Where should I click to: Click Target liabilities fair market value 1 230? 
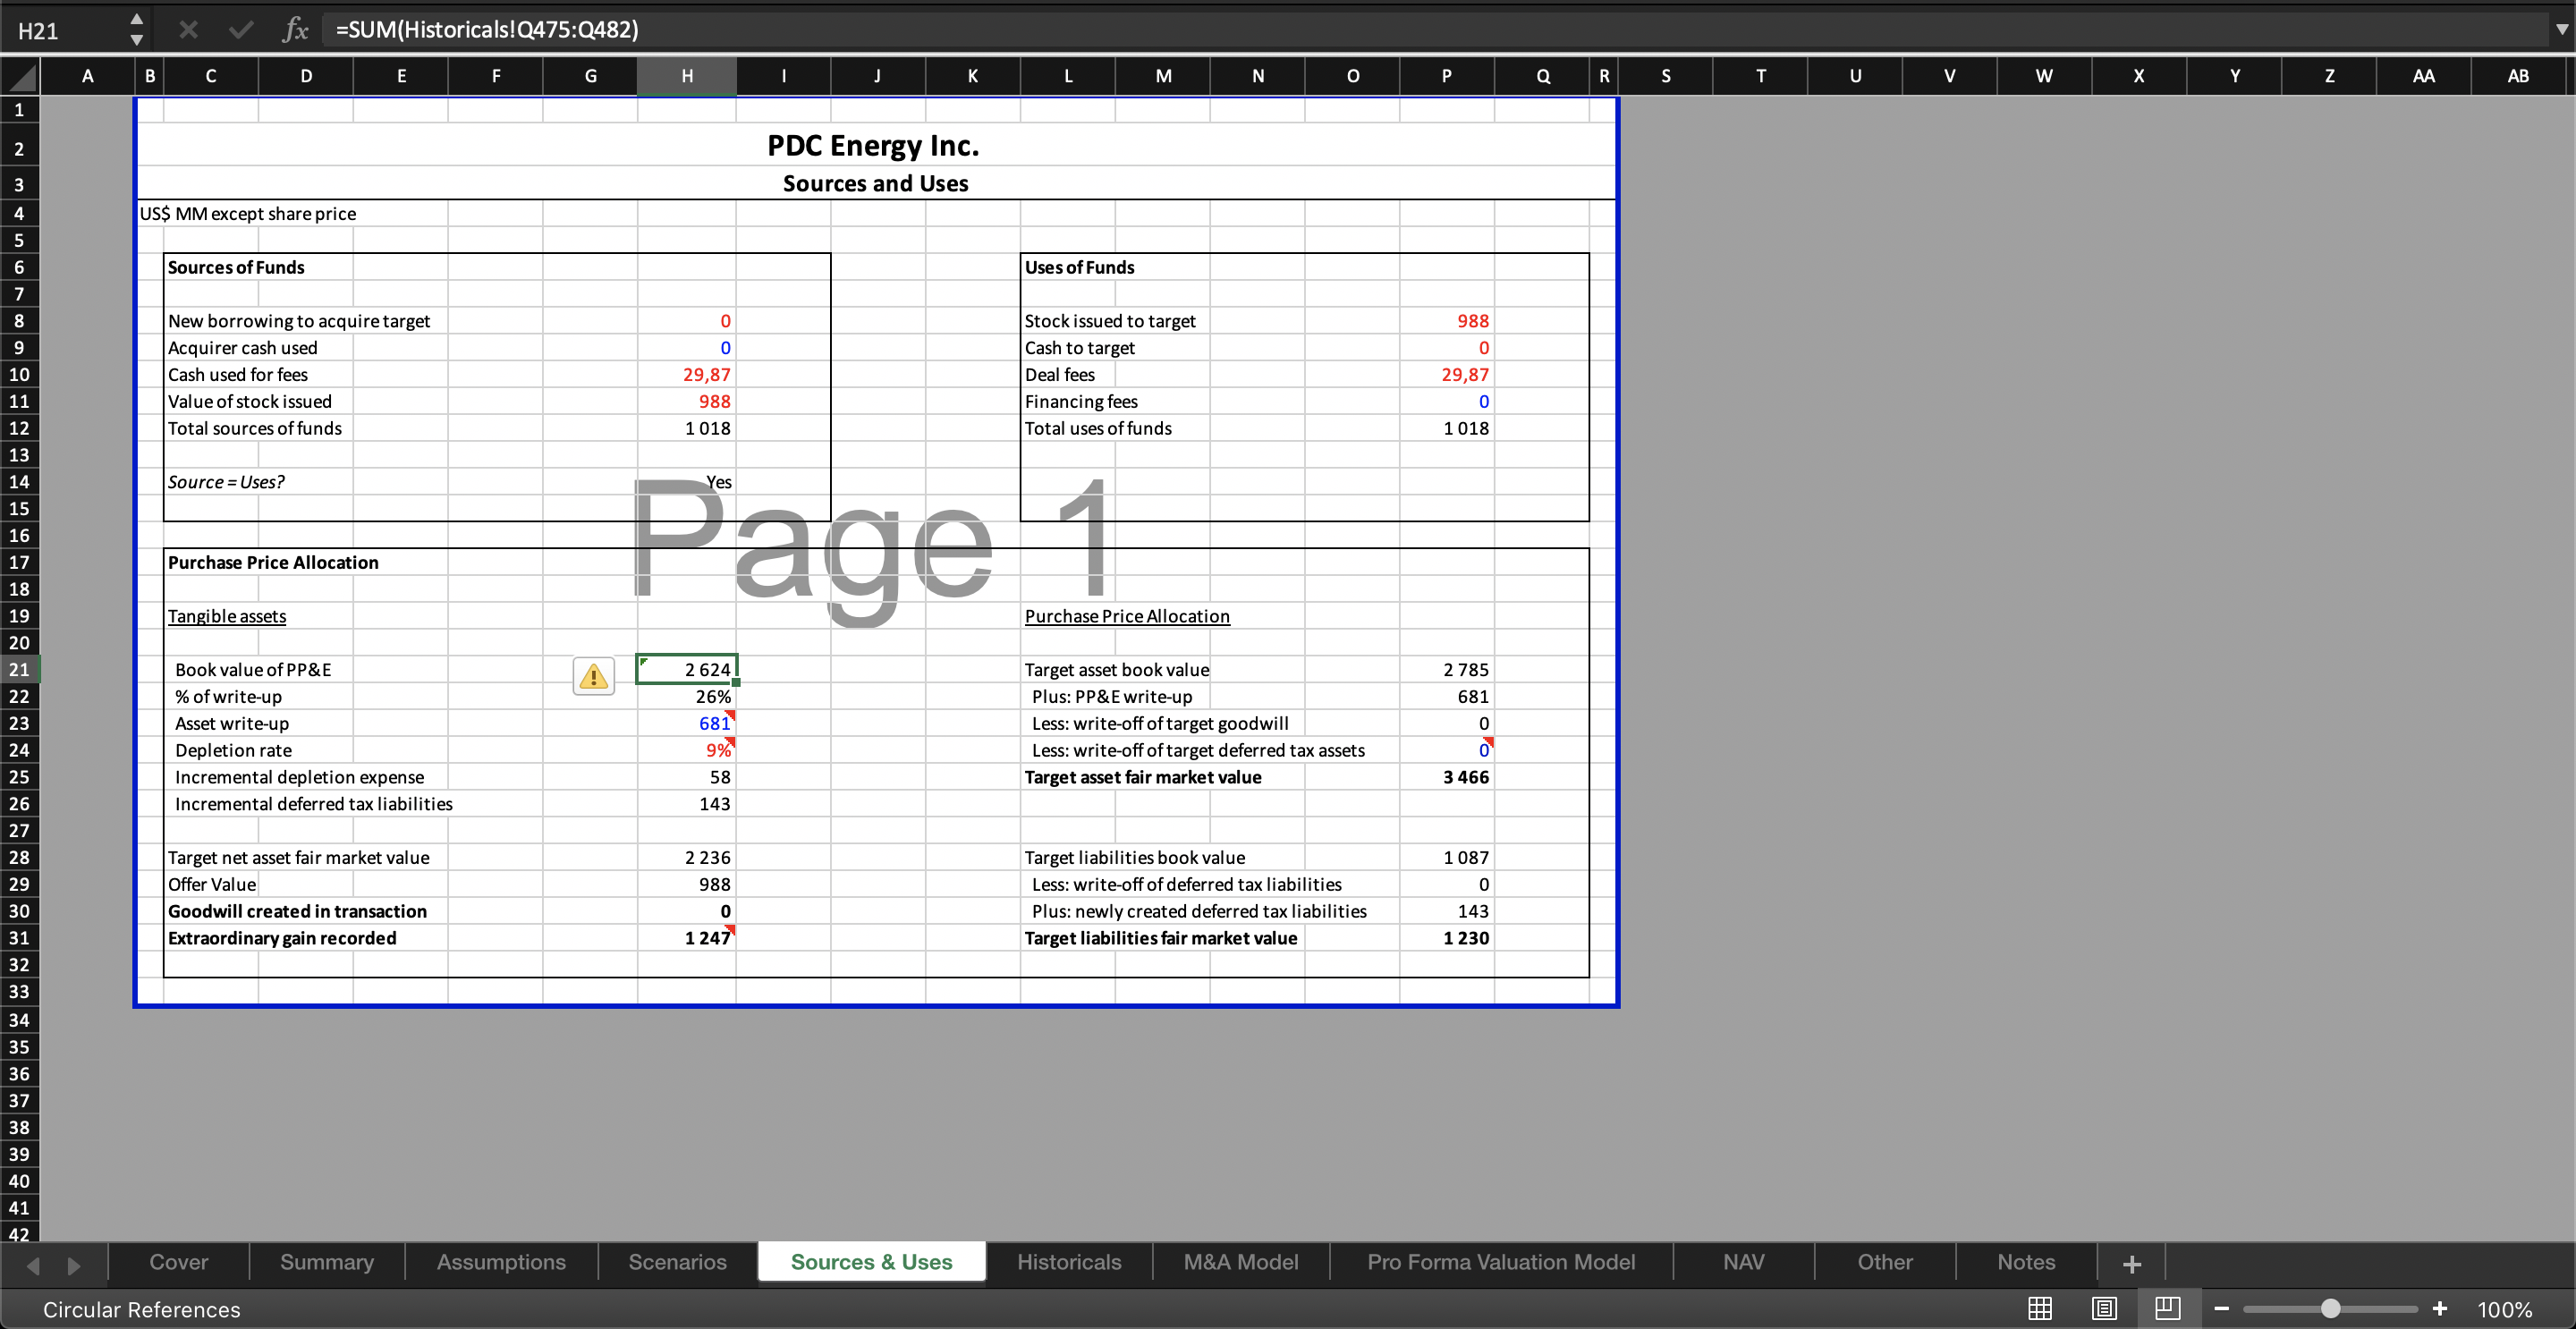1446,938
